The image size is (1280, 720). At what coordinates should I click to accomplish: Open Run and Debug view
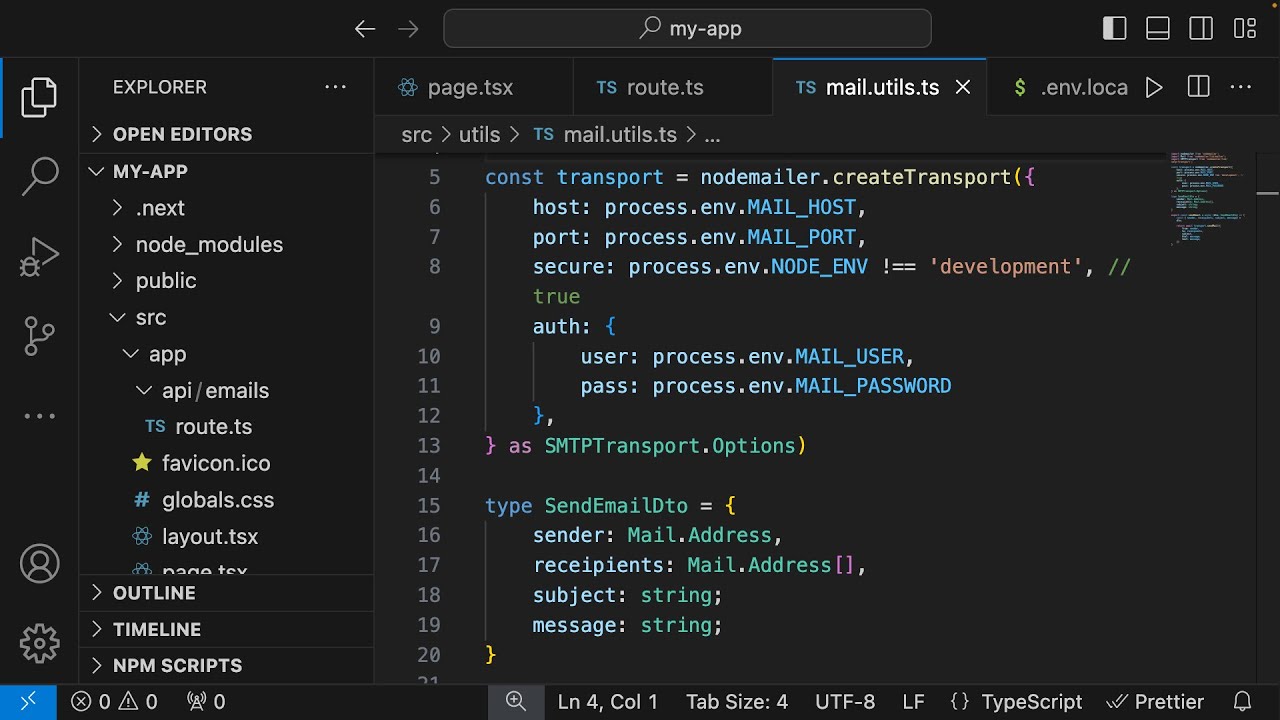click(x=40, y=257)
